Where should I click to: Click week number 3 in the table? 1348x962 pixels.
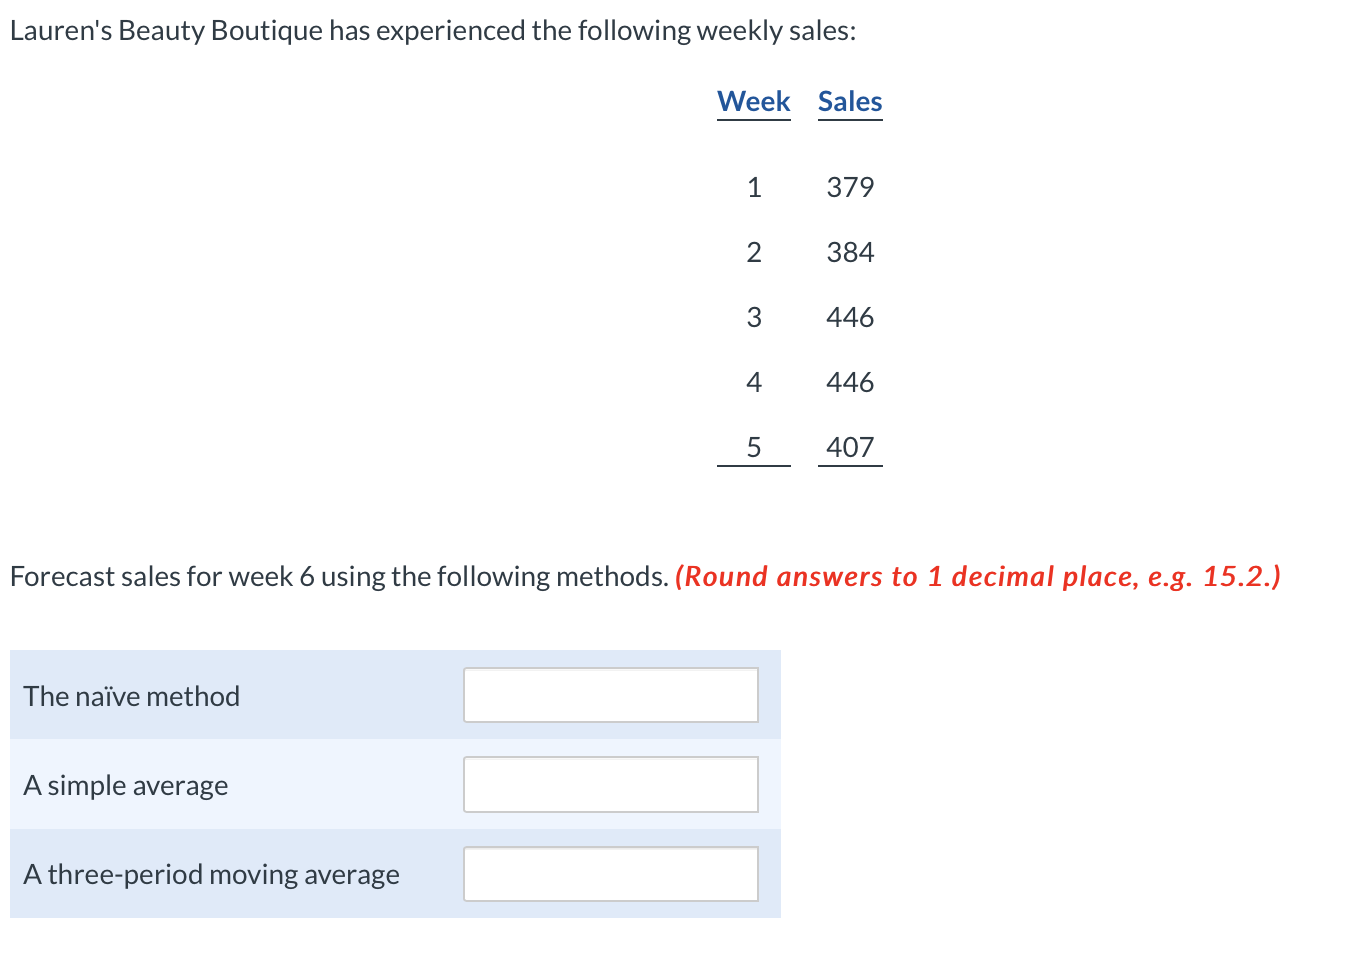tap(754, 317)
